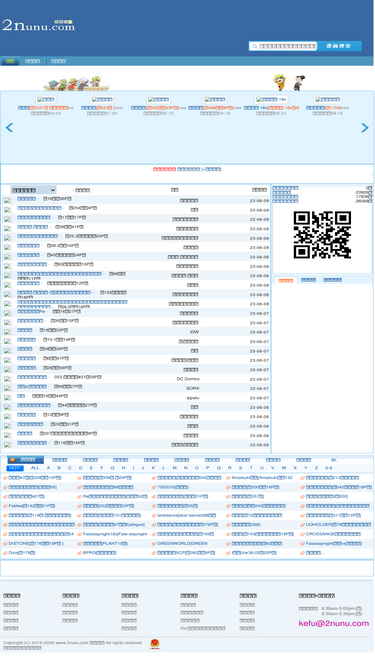This screenshot has width=375, height=667.
Task: Click the bullet icon beside 7SEEDS link
Action: pos(154,487)
